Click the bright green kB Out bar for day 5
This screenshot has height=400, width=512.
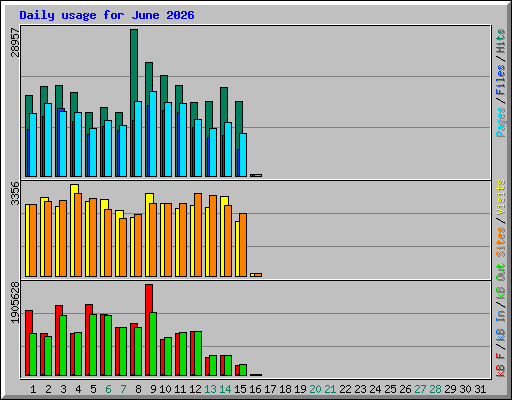(x=93, y=345)
